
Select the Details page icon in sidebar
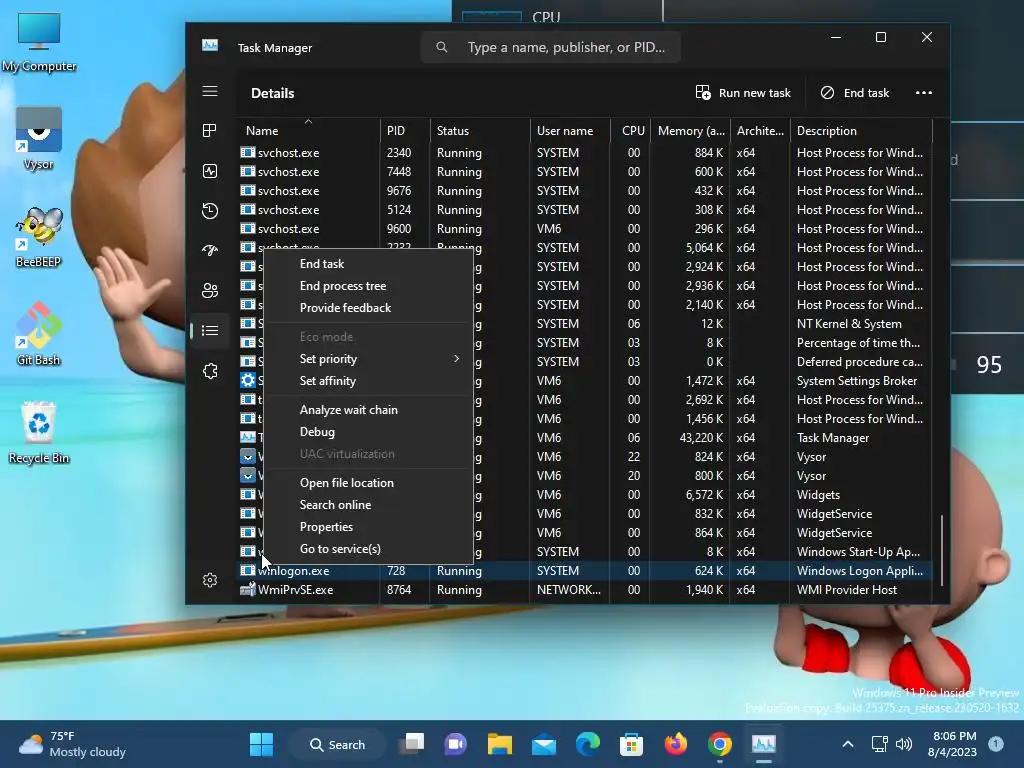point(210,330)
